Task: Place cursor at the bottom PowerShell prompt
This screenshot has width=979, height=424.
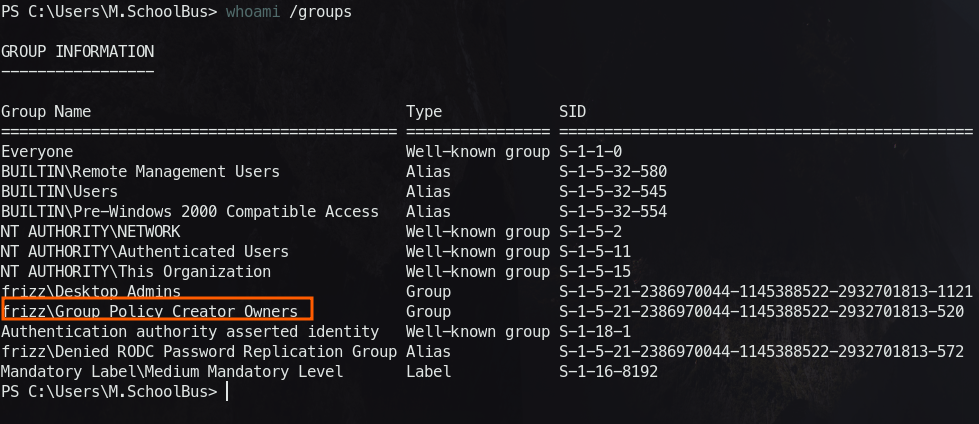Action: (228, 392)
